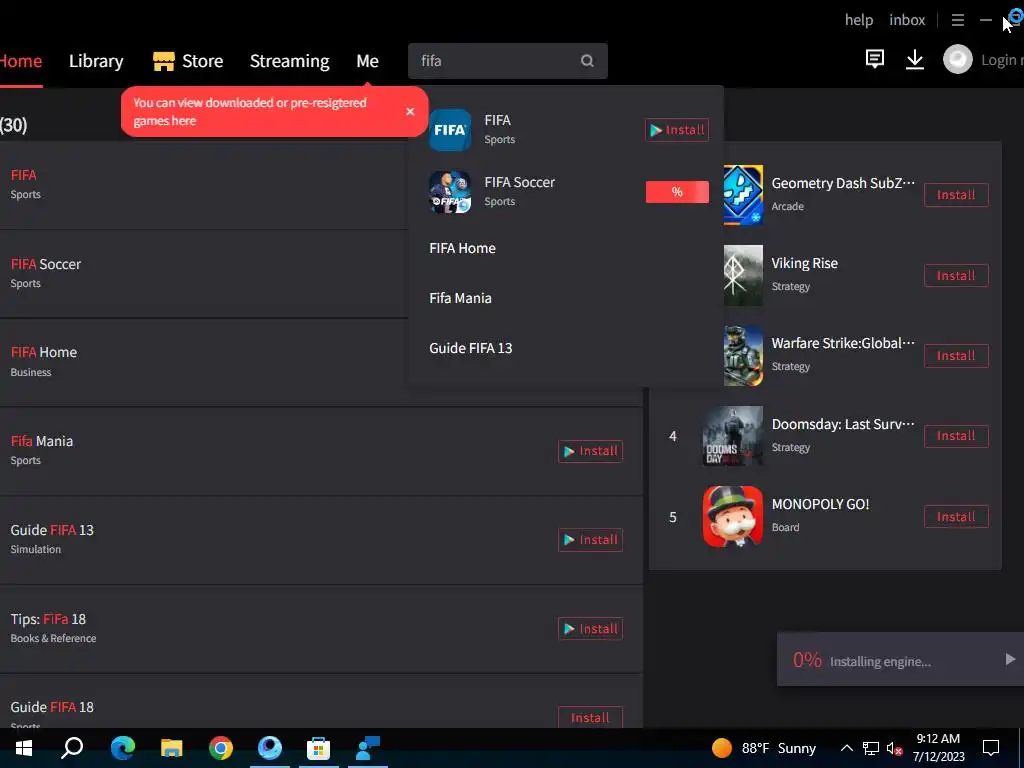Open the inbox link

[906, 20]
